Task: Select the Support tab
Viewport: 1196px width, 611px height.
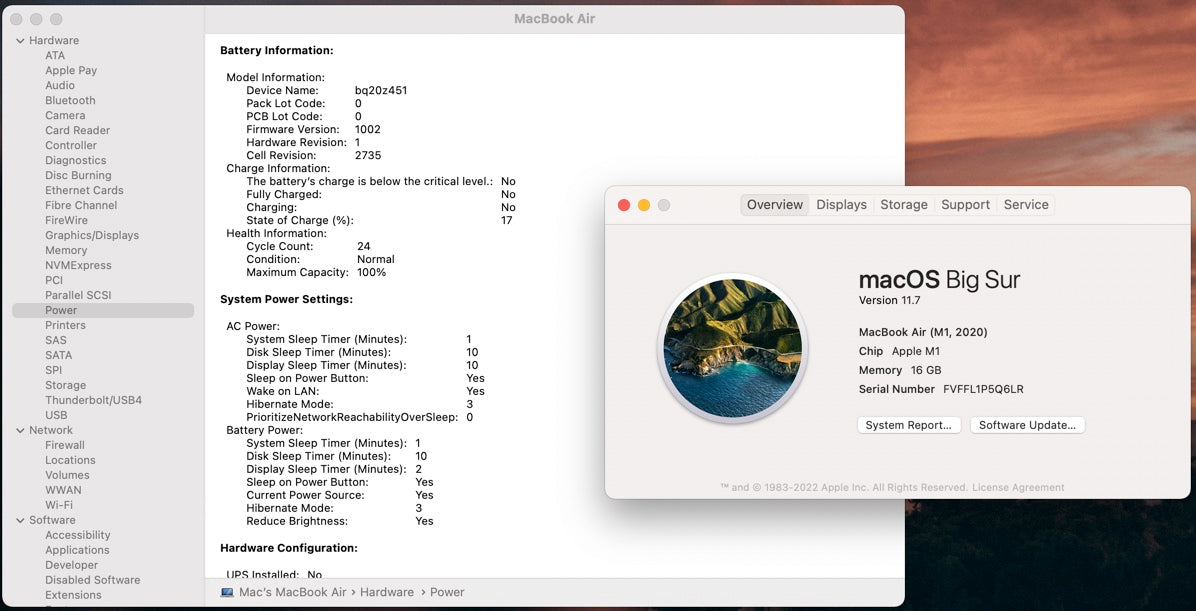Action: (965, 205)
